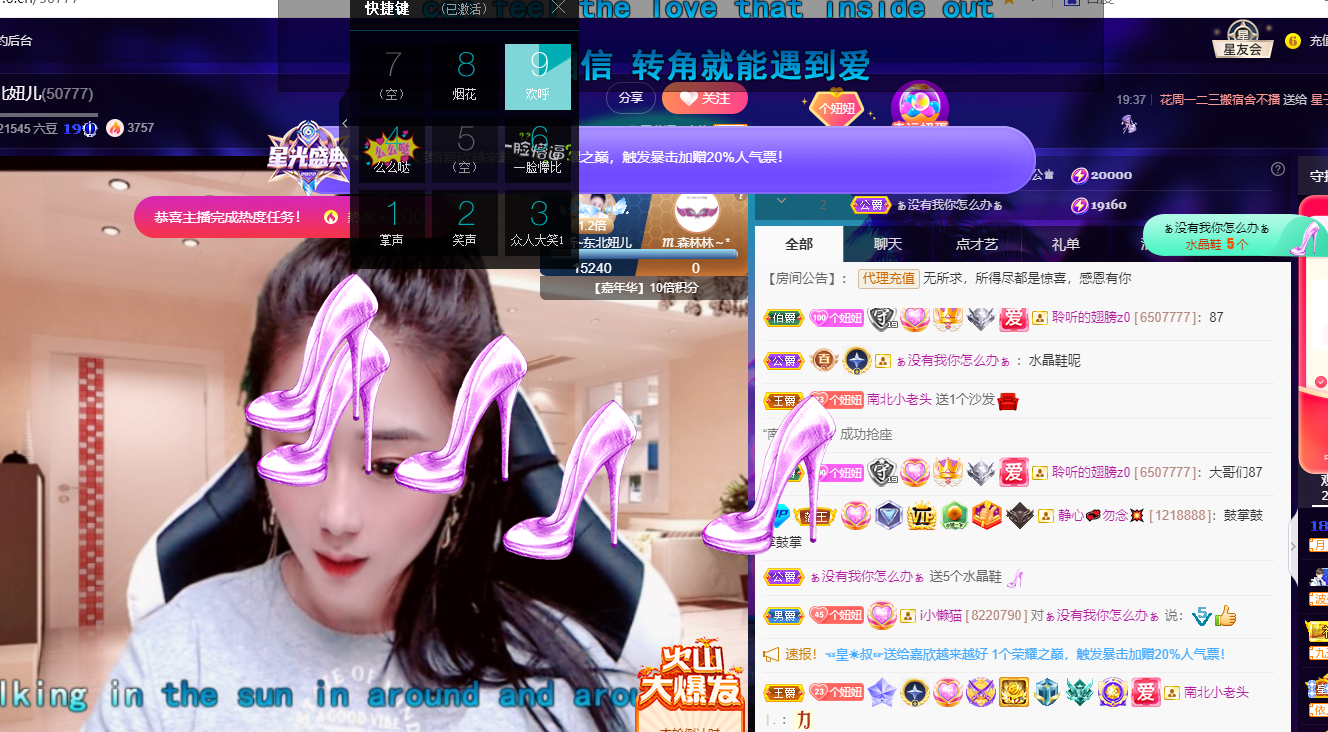This screenshot has height=732, width=1328.
Task: Click the 公爵 badge in 水晶鞋呢 message
Action: point(783,361)
